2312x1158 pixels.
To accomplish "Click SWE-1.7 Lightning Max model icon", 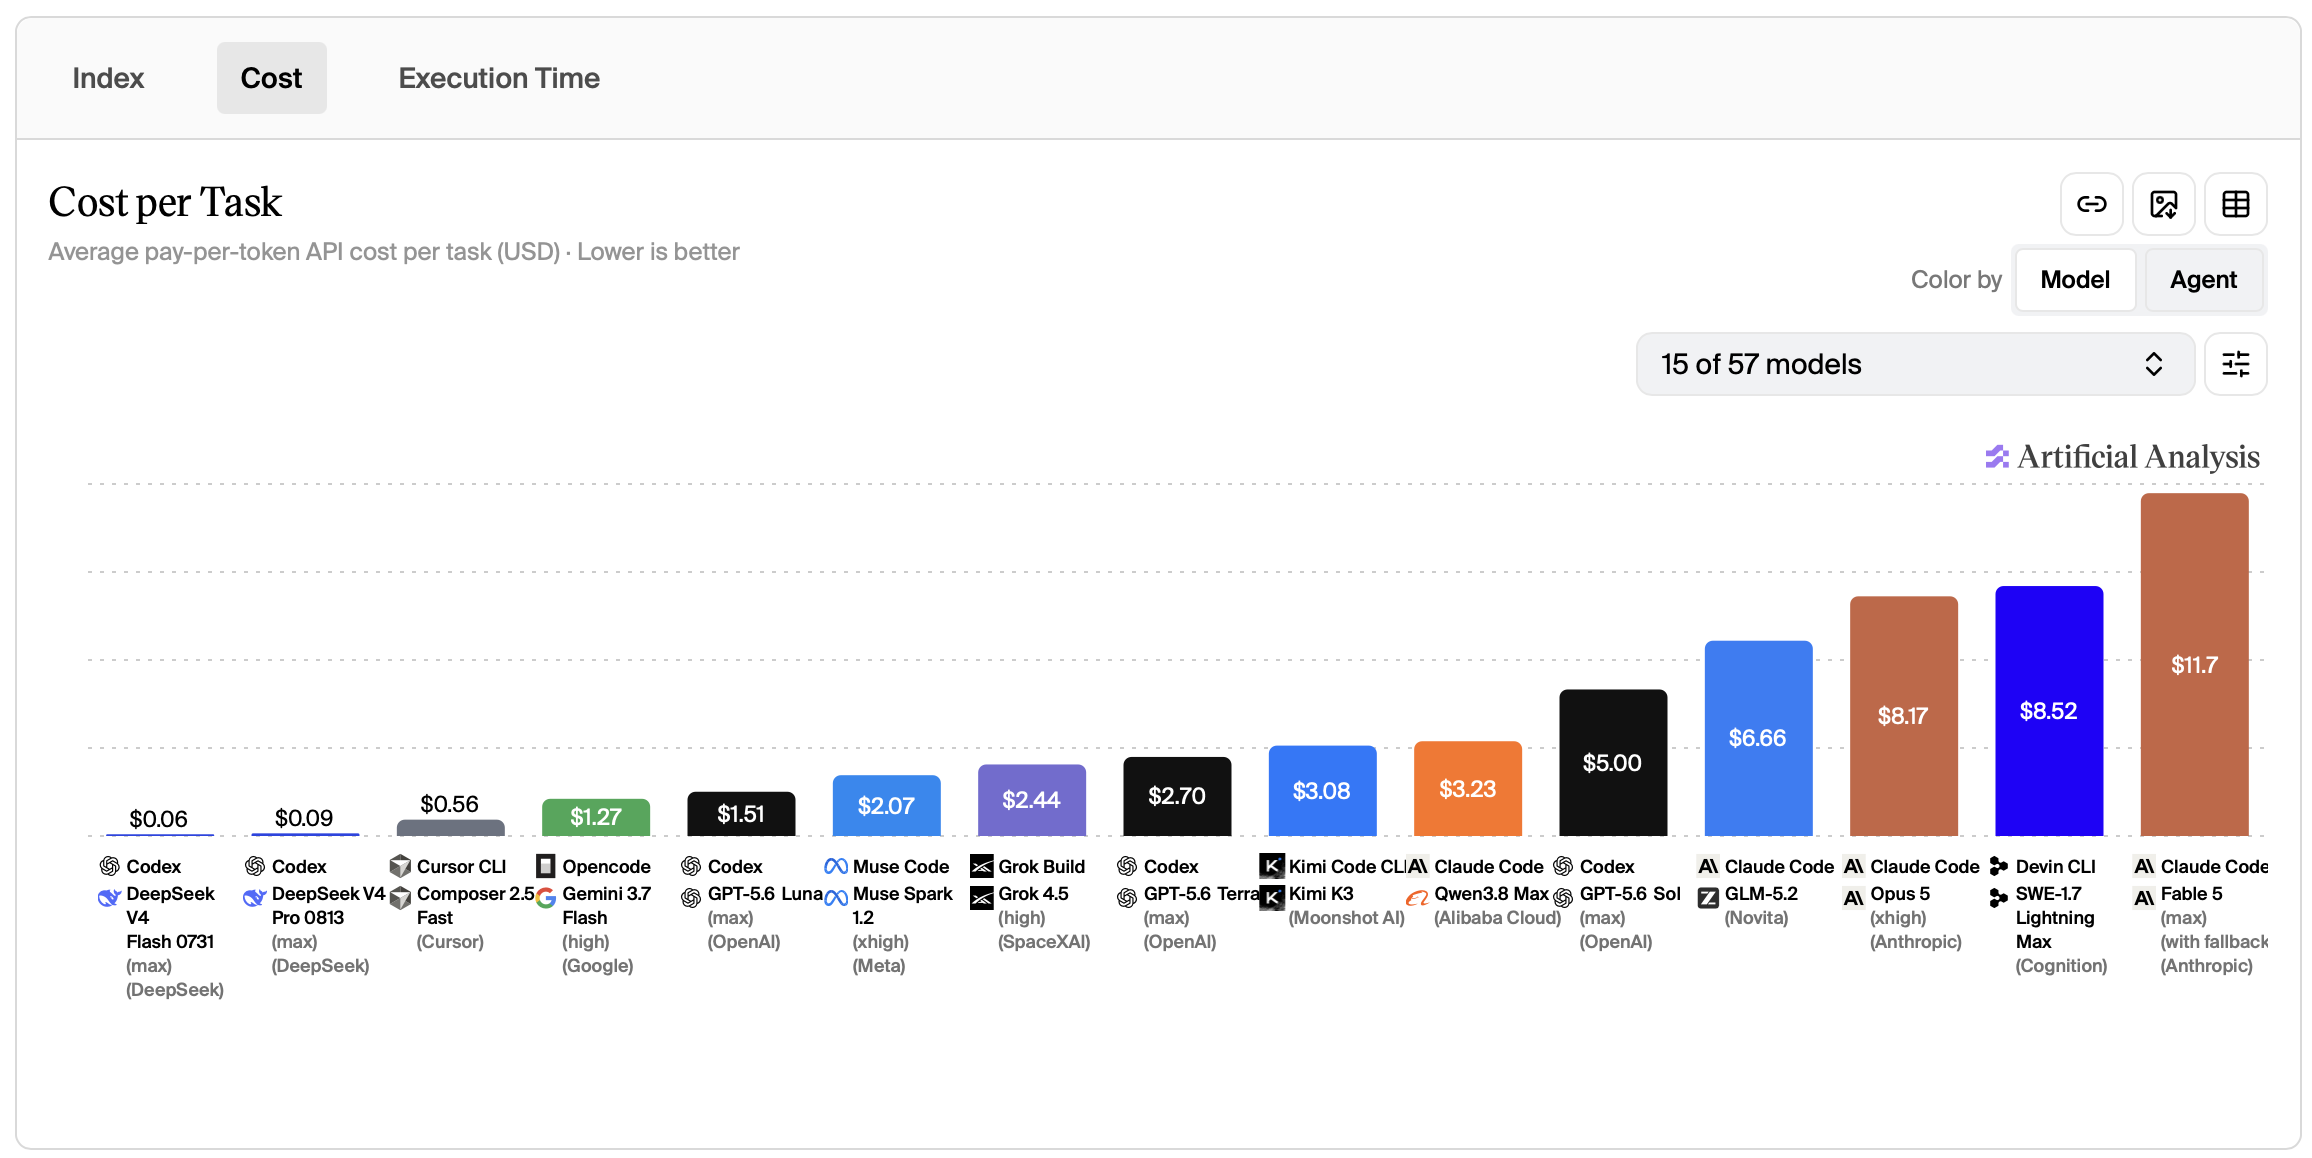I will tap(1999, 897).
